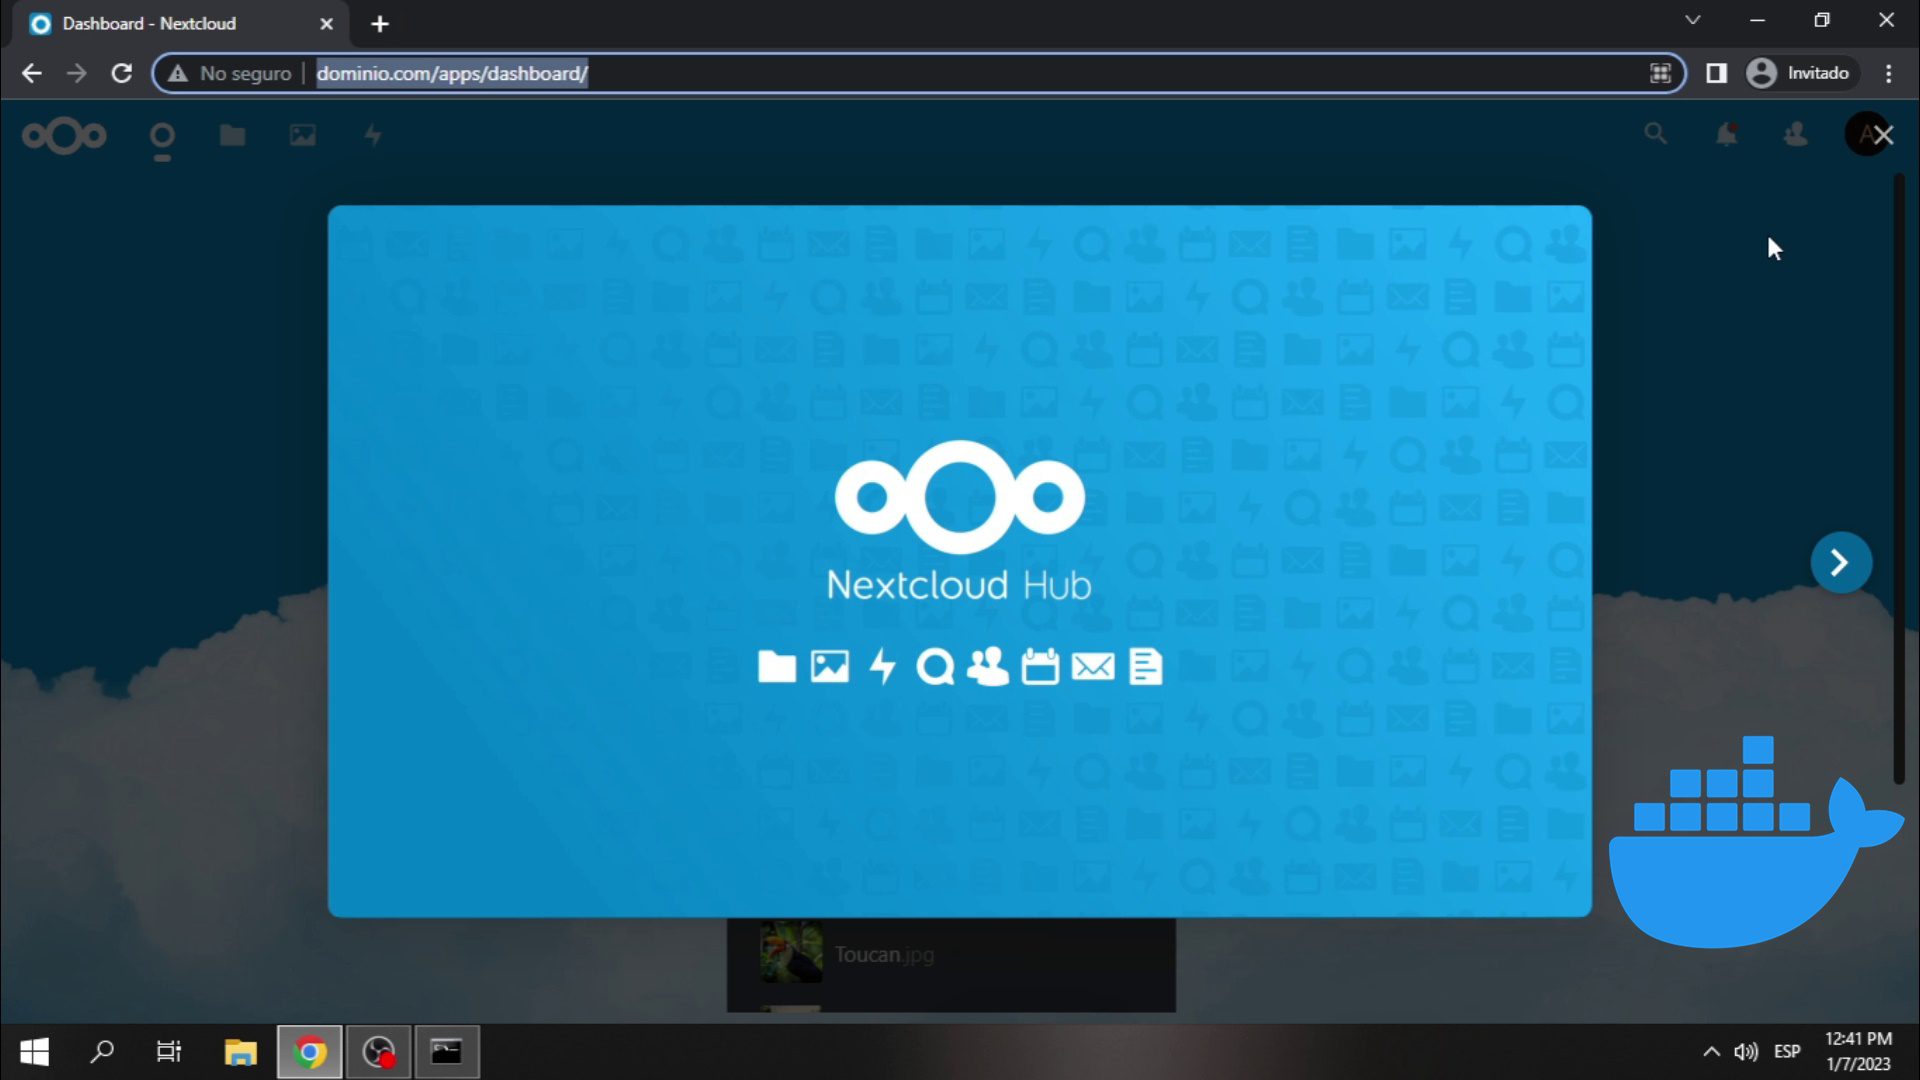The height and width of the screenshot is (1080, 1920).
Task: Open the Files app icon
Action: (x=232, y=135)
